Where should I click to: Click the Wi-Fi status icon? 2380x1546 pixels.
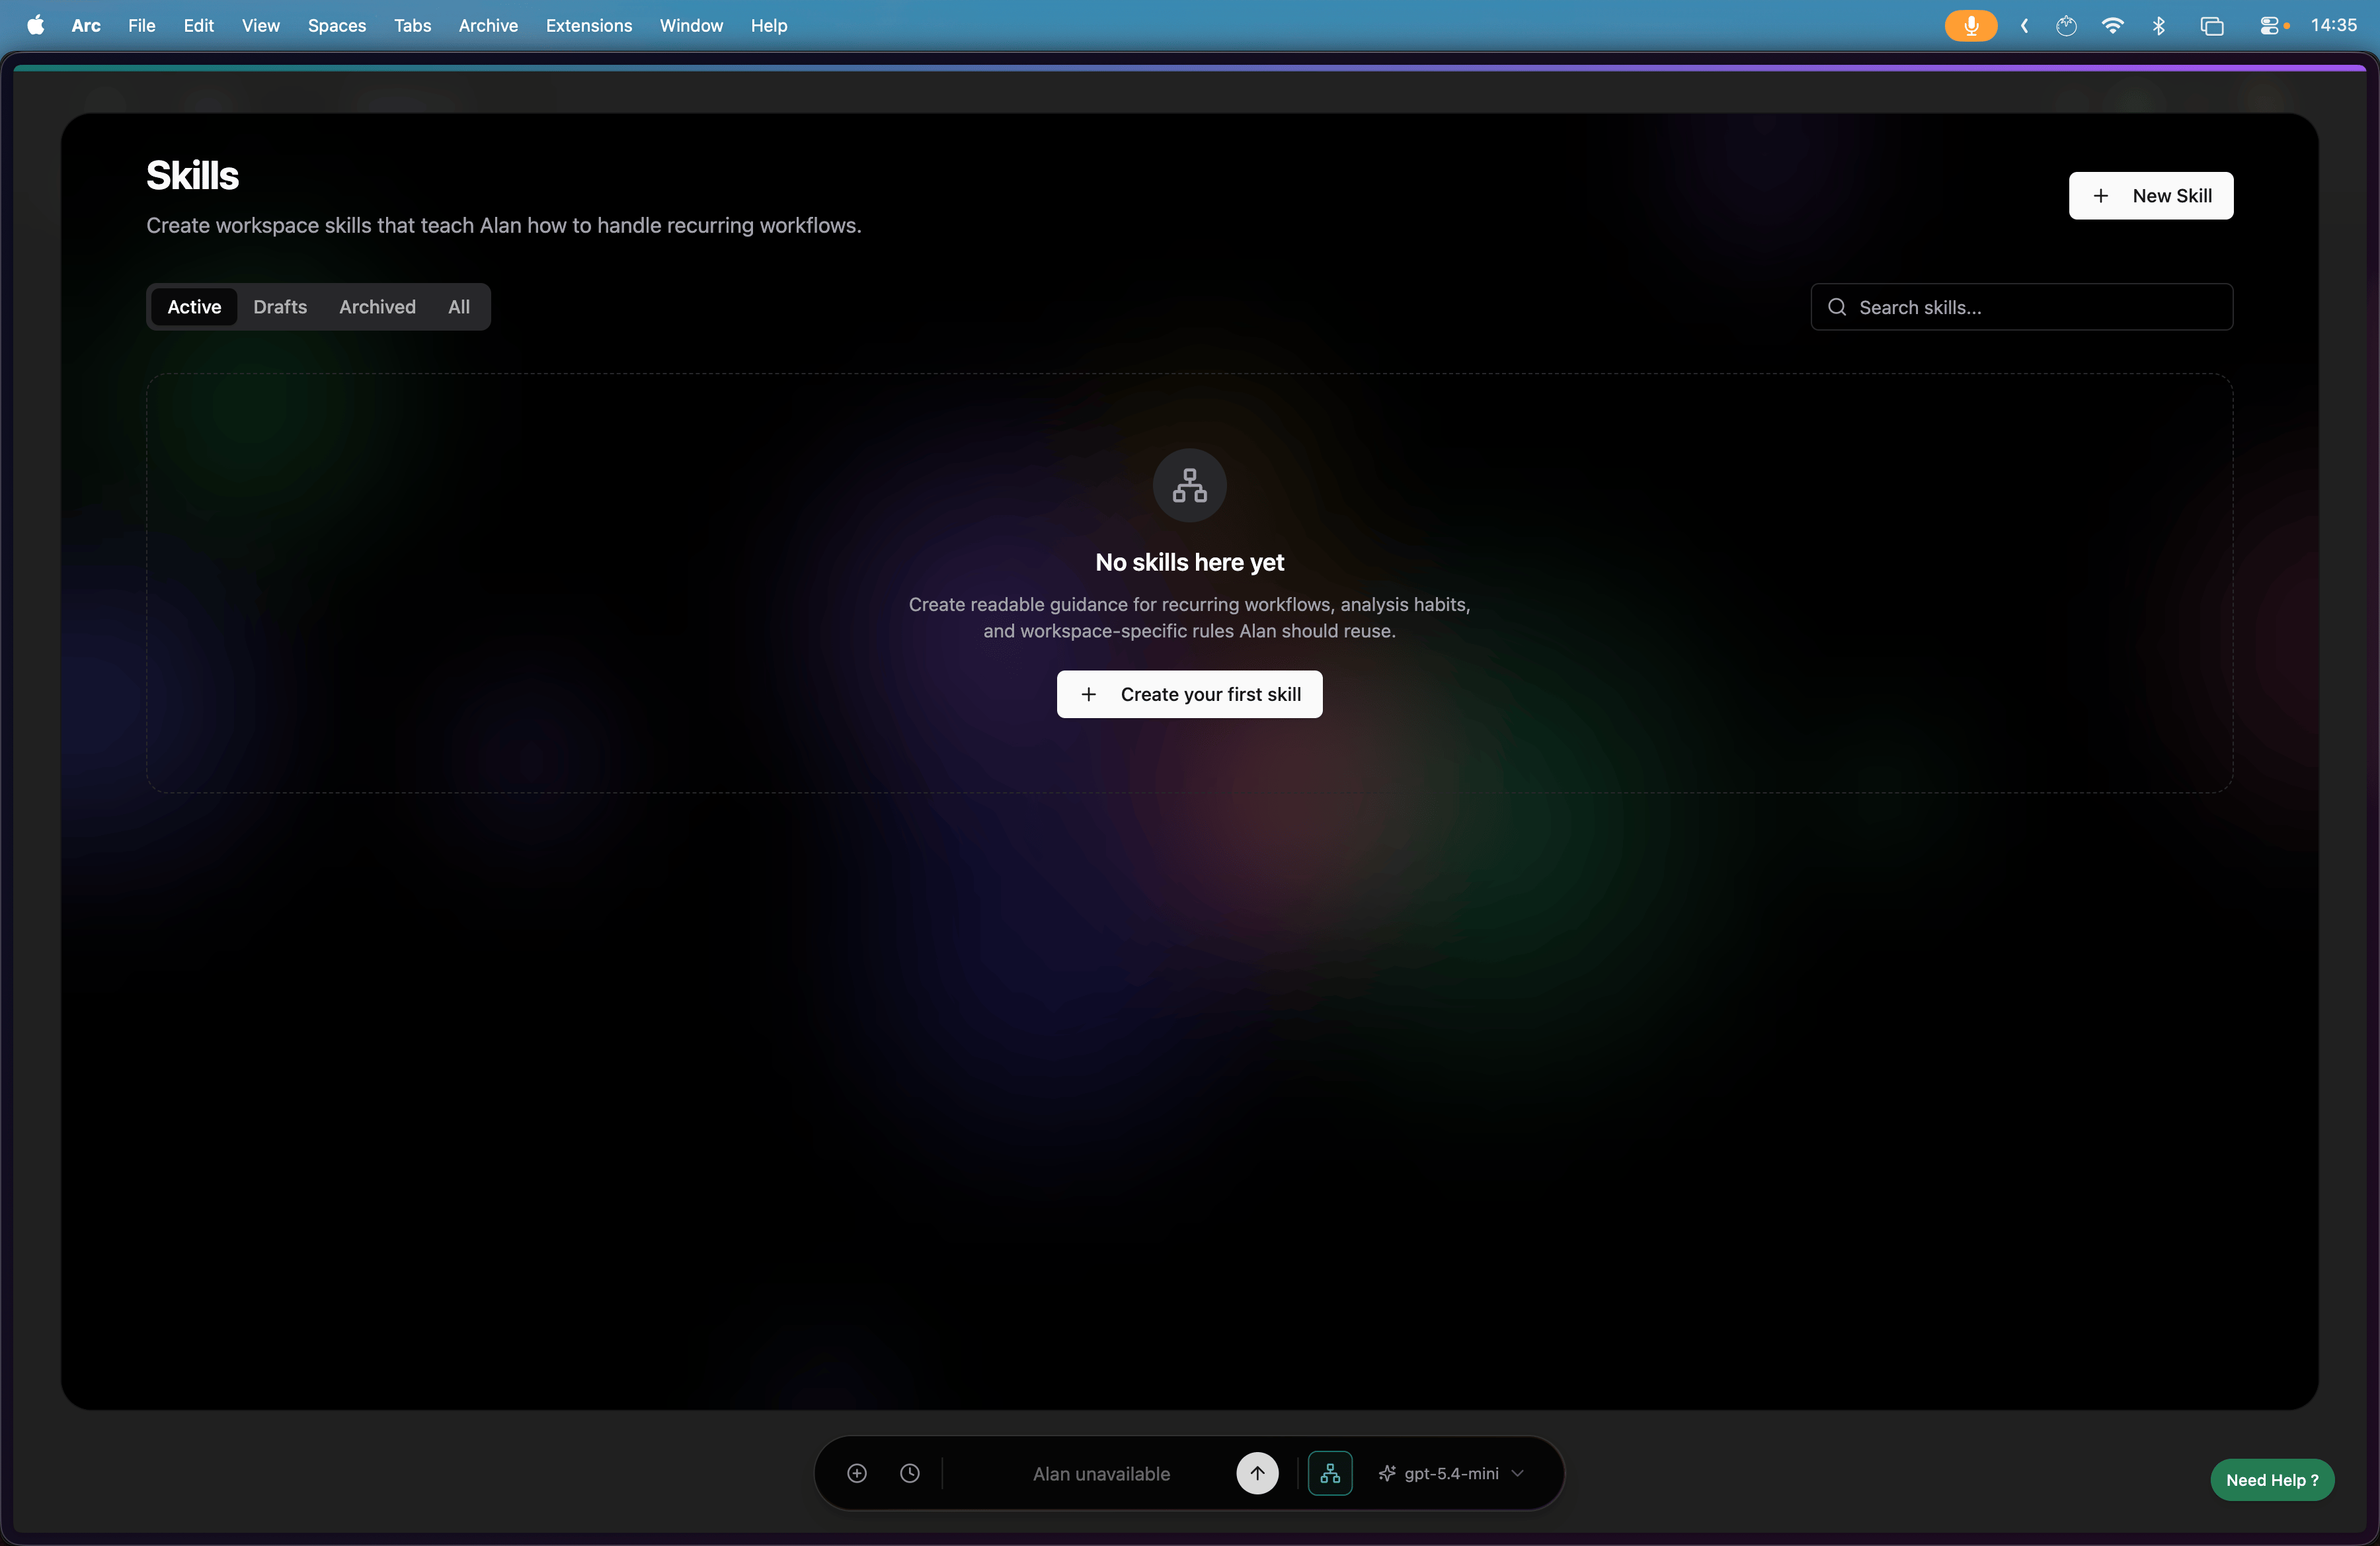point(2112,25)
